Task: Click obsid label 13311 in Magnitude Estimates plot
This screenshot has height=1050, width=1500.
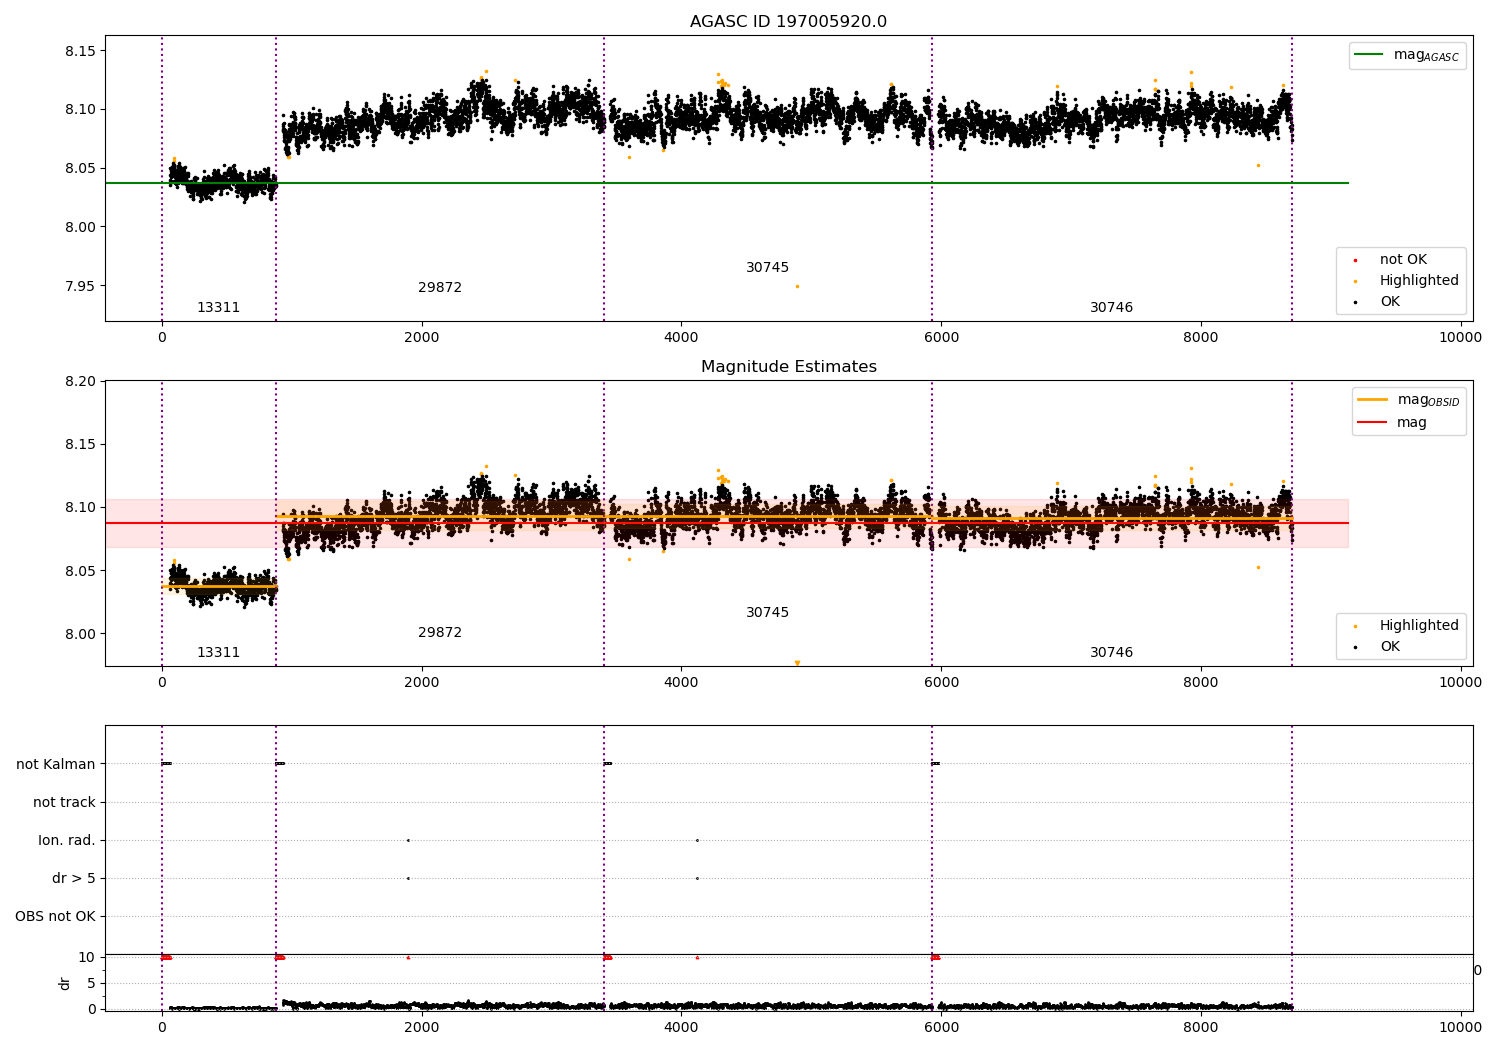Action: [x=218, y=653]
